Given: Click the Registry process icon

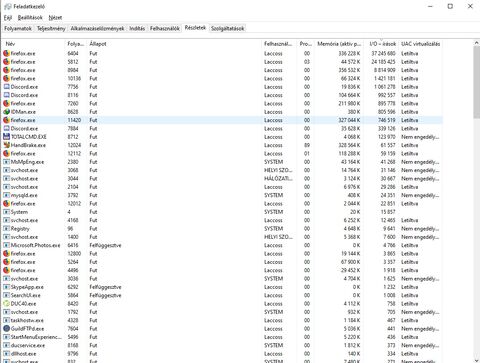Looking at the screenshot, I should 6,228.
